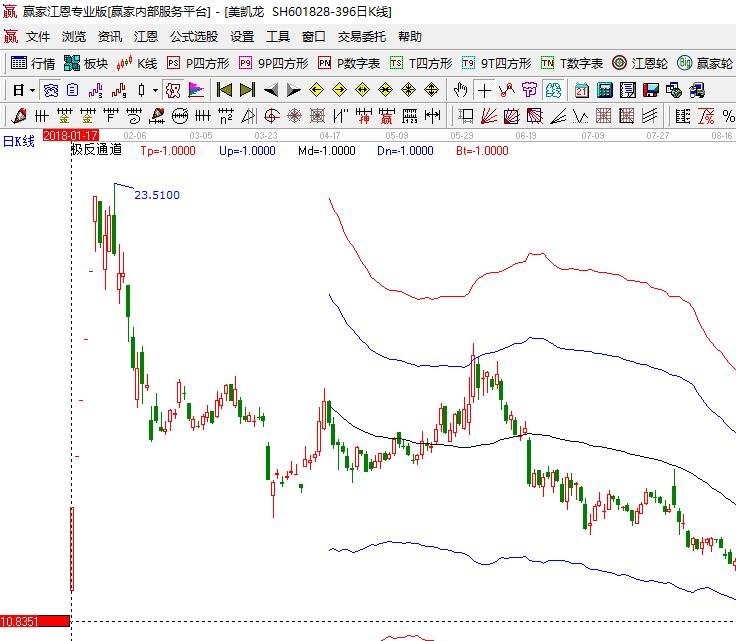Click yellow diamond horizontal-expand icon

[362, 90]
